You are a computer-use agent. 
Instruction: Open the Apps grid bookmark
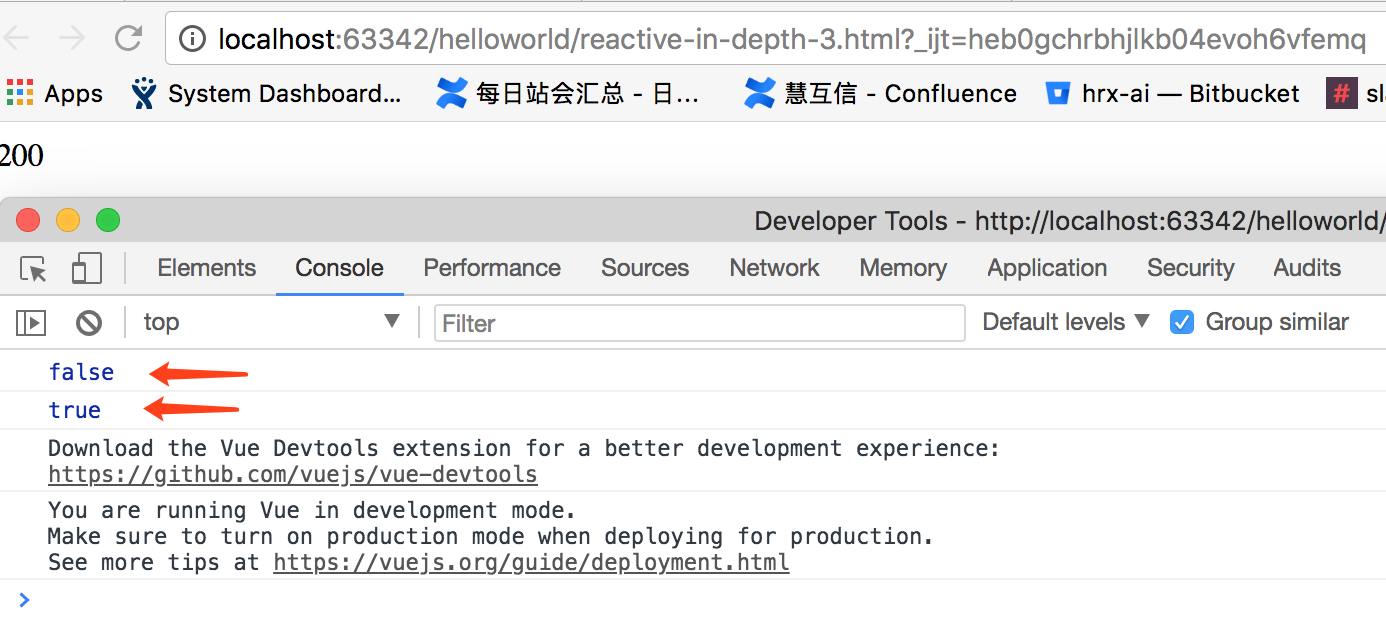click(x=55, y=94)
